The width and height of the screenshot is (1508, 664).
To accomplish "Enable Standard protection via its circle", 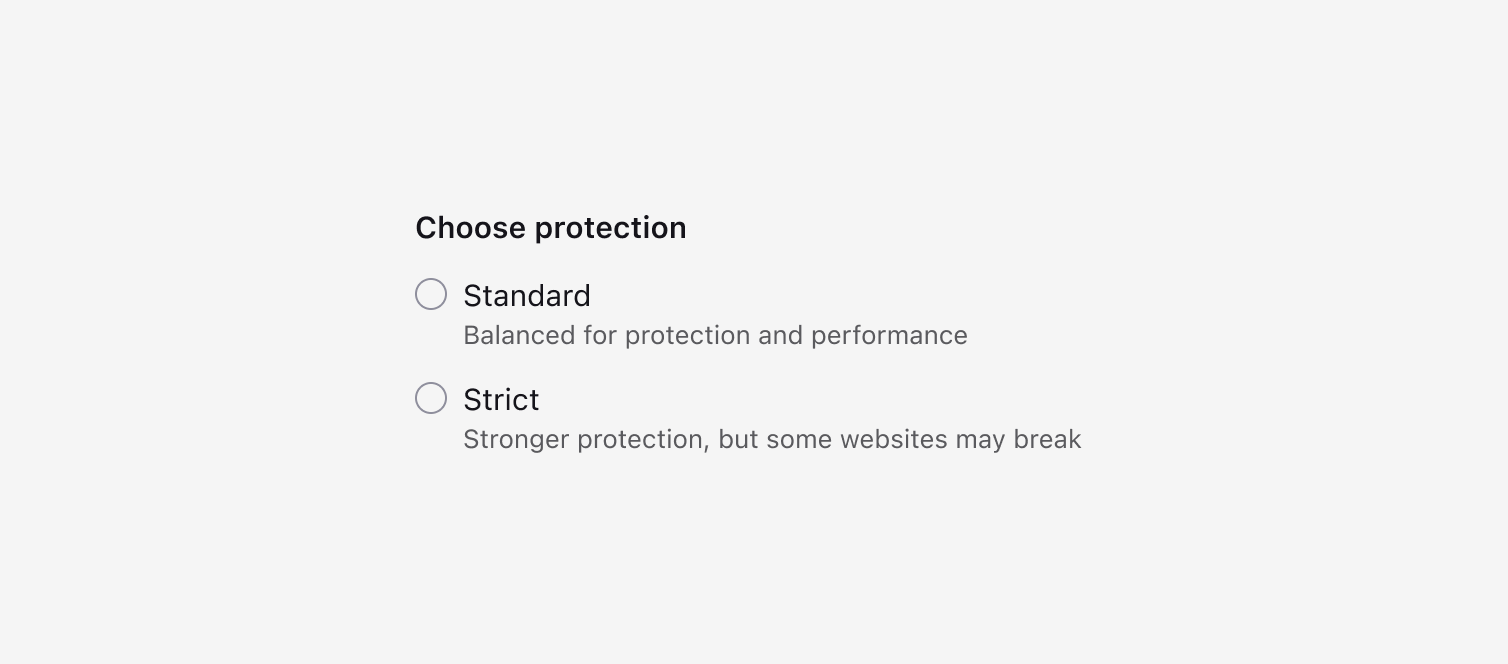I will pos(431,294).
